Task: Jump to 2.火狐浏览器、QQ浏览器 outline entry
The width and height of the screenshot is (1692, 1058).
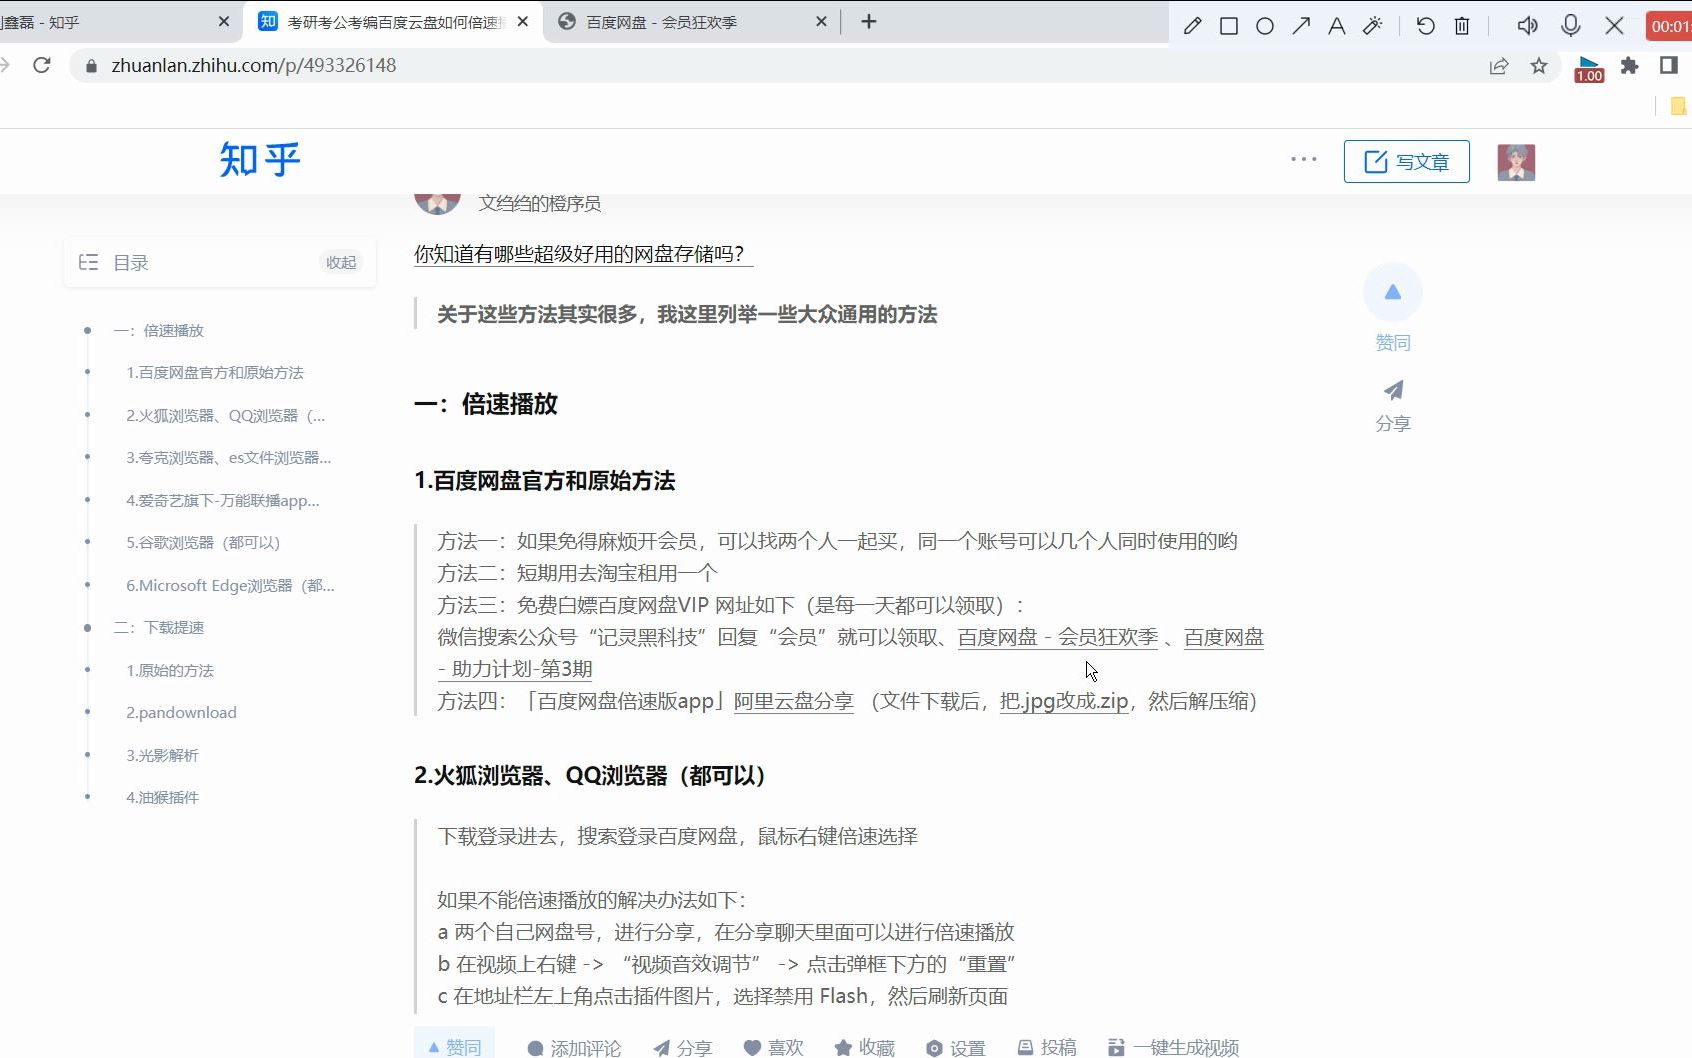Action: [x=226, y=415]
